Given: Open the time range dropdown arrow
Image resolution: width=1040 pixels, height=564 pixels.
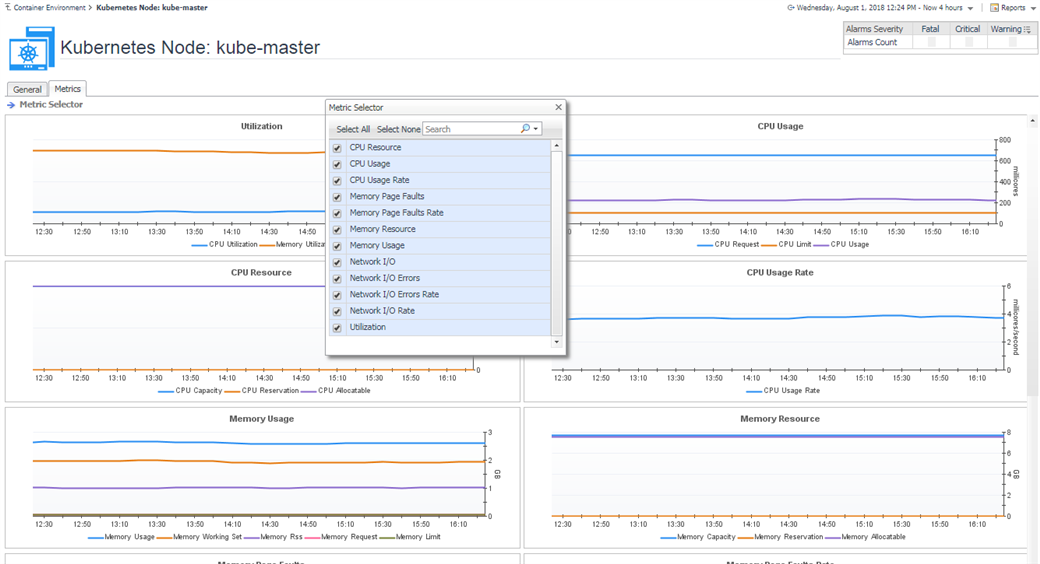Looking at the screenshot, I should point(970,9).
